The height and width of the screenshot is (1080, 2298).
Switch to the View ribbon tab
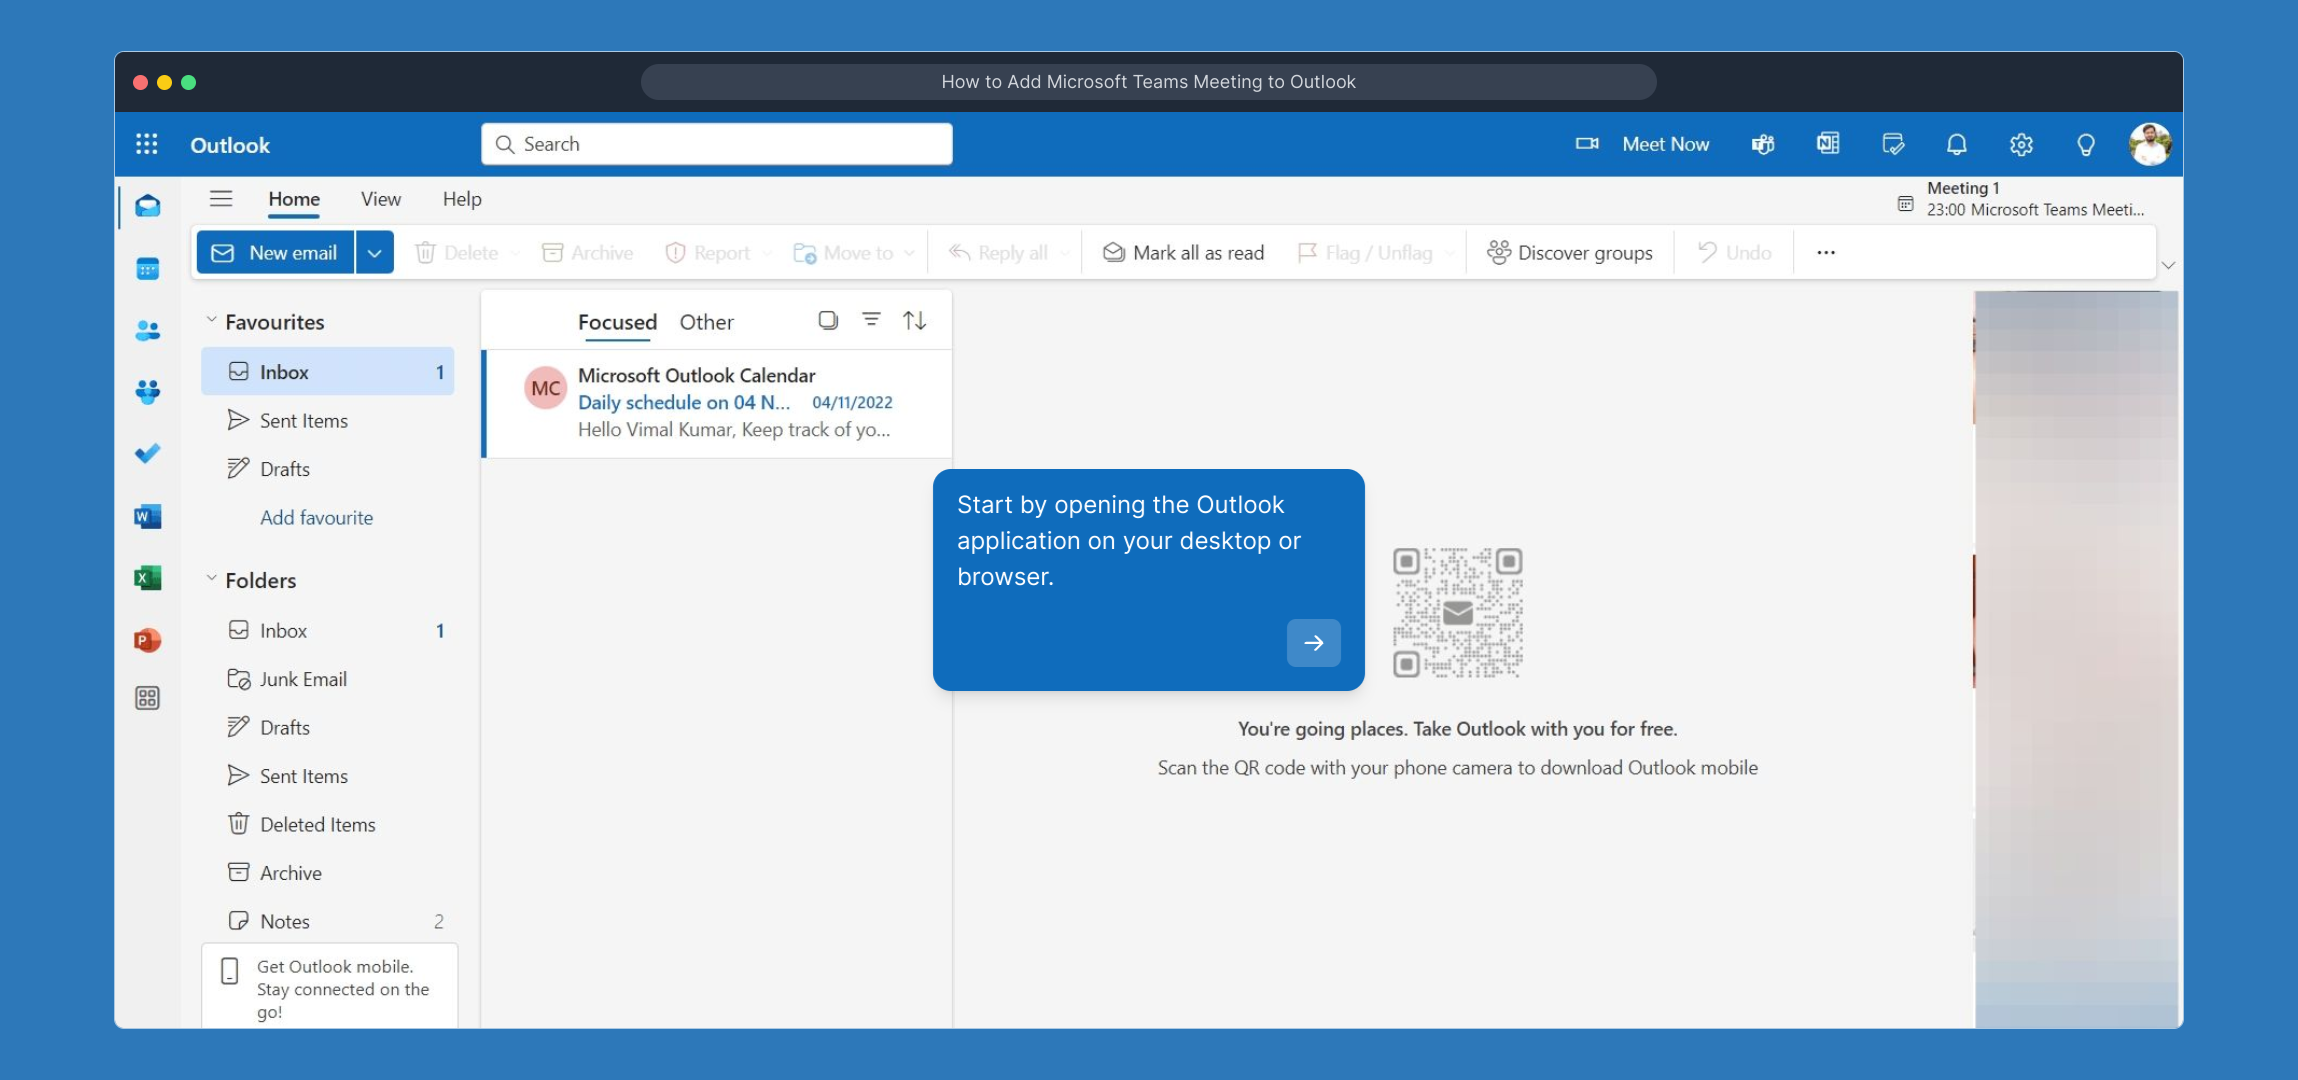pyautogui.click(x=380, y=199)
